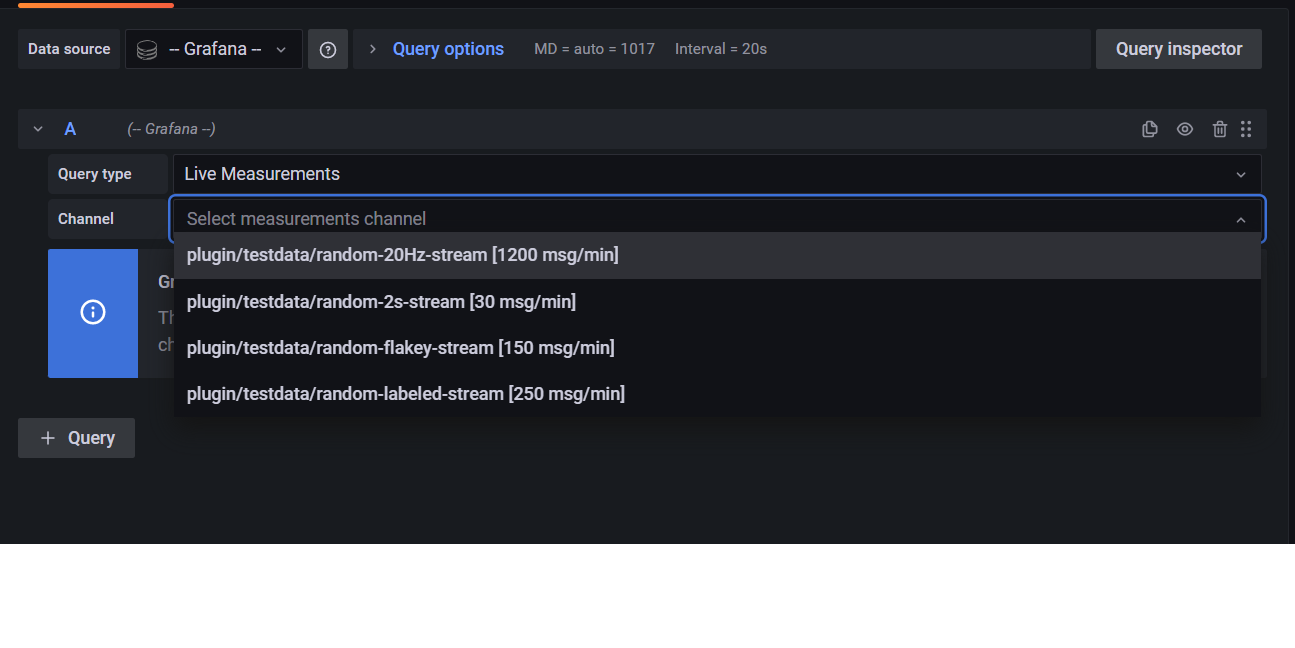Open the Query inspector

(x=1179, y=49)
